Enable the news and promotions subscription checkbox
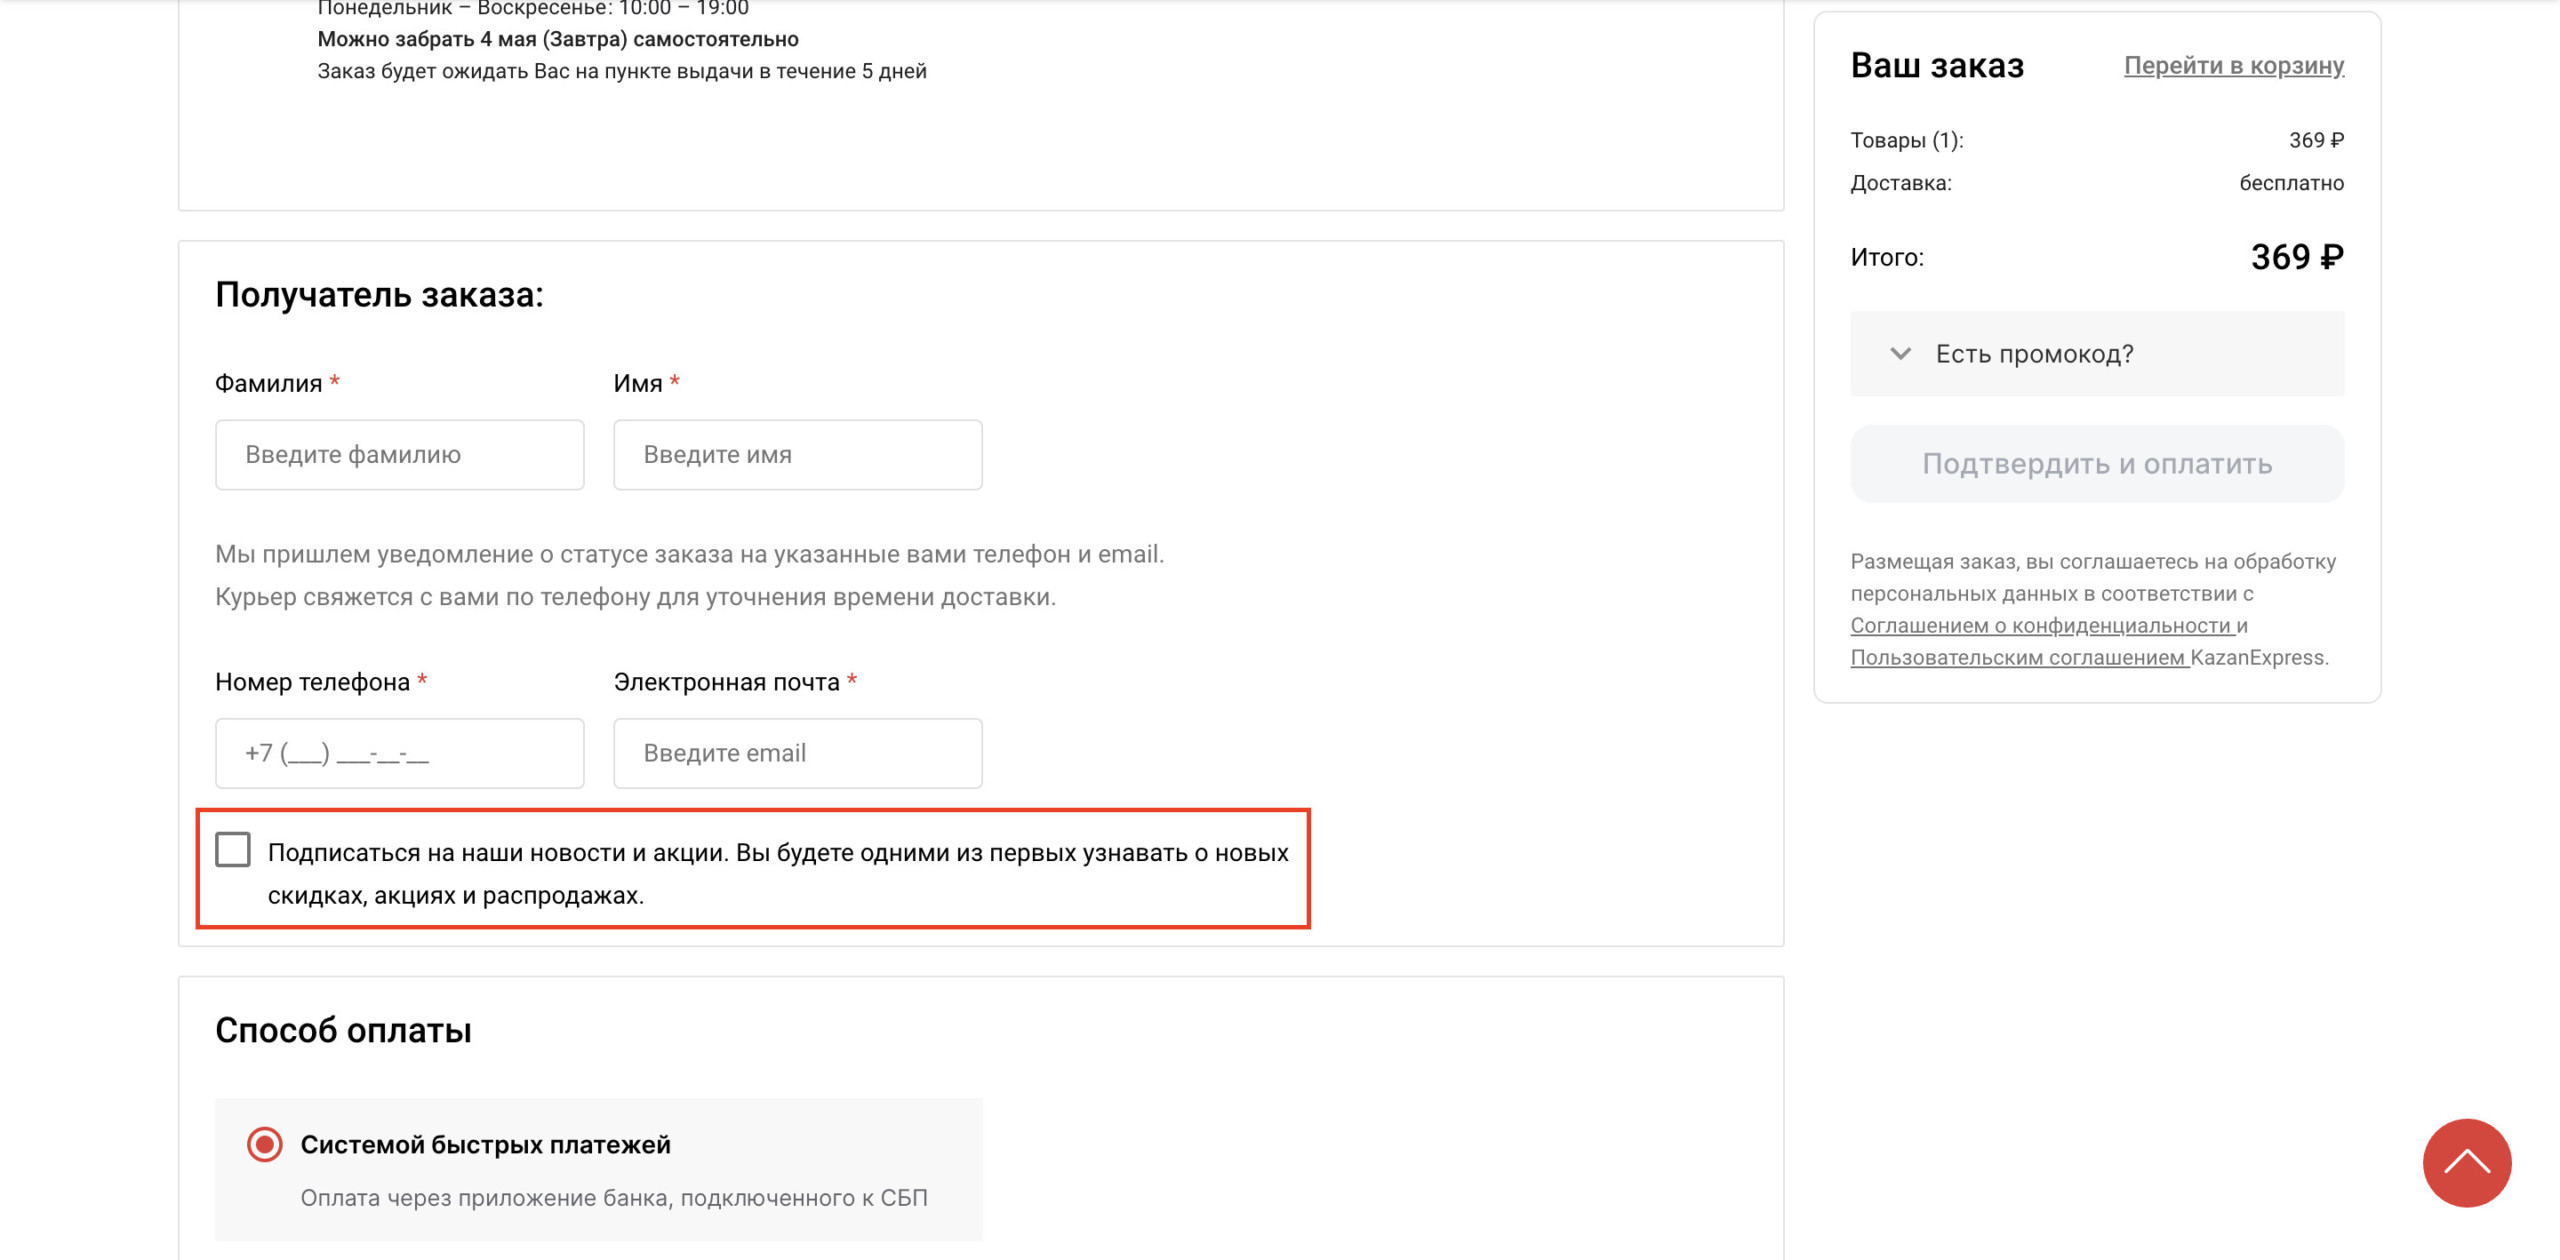Image resolution: width=2560 pixels, height=1260 pixels. (x=233, y=850)
